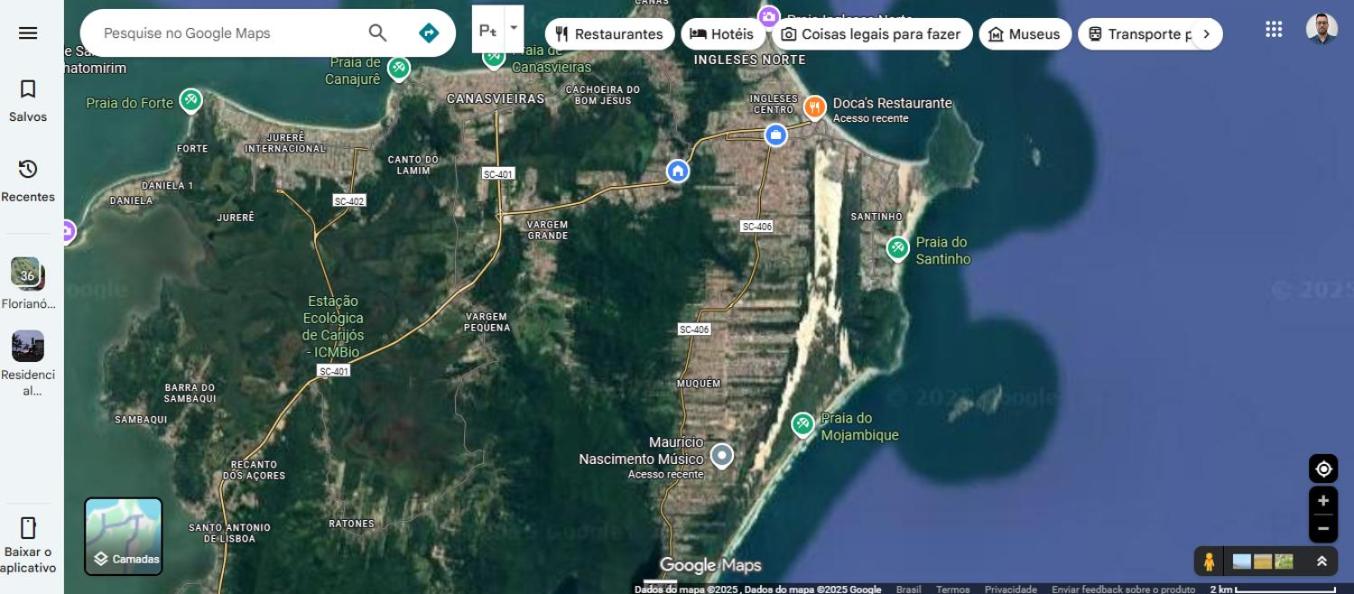The width and height of the screenshot is (1354, 594).
Task: Center map on my location
Action: tap(1323, 469)
